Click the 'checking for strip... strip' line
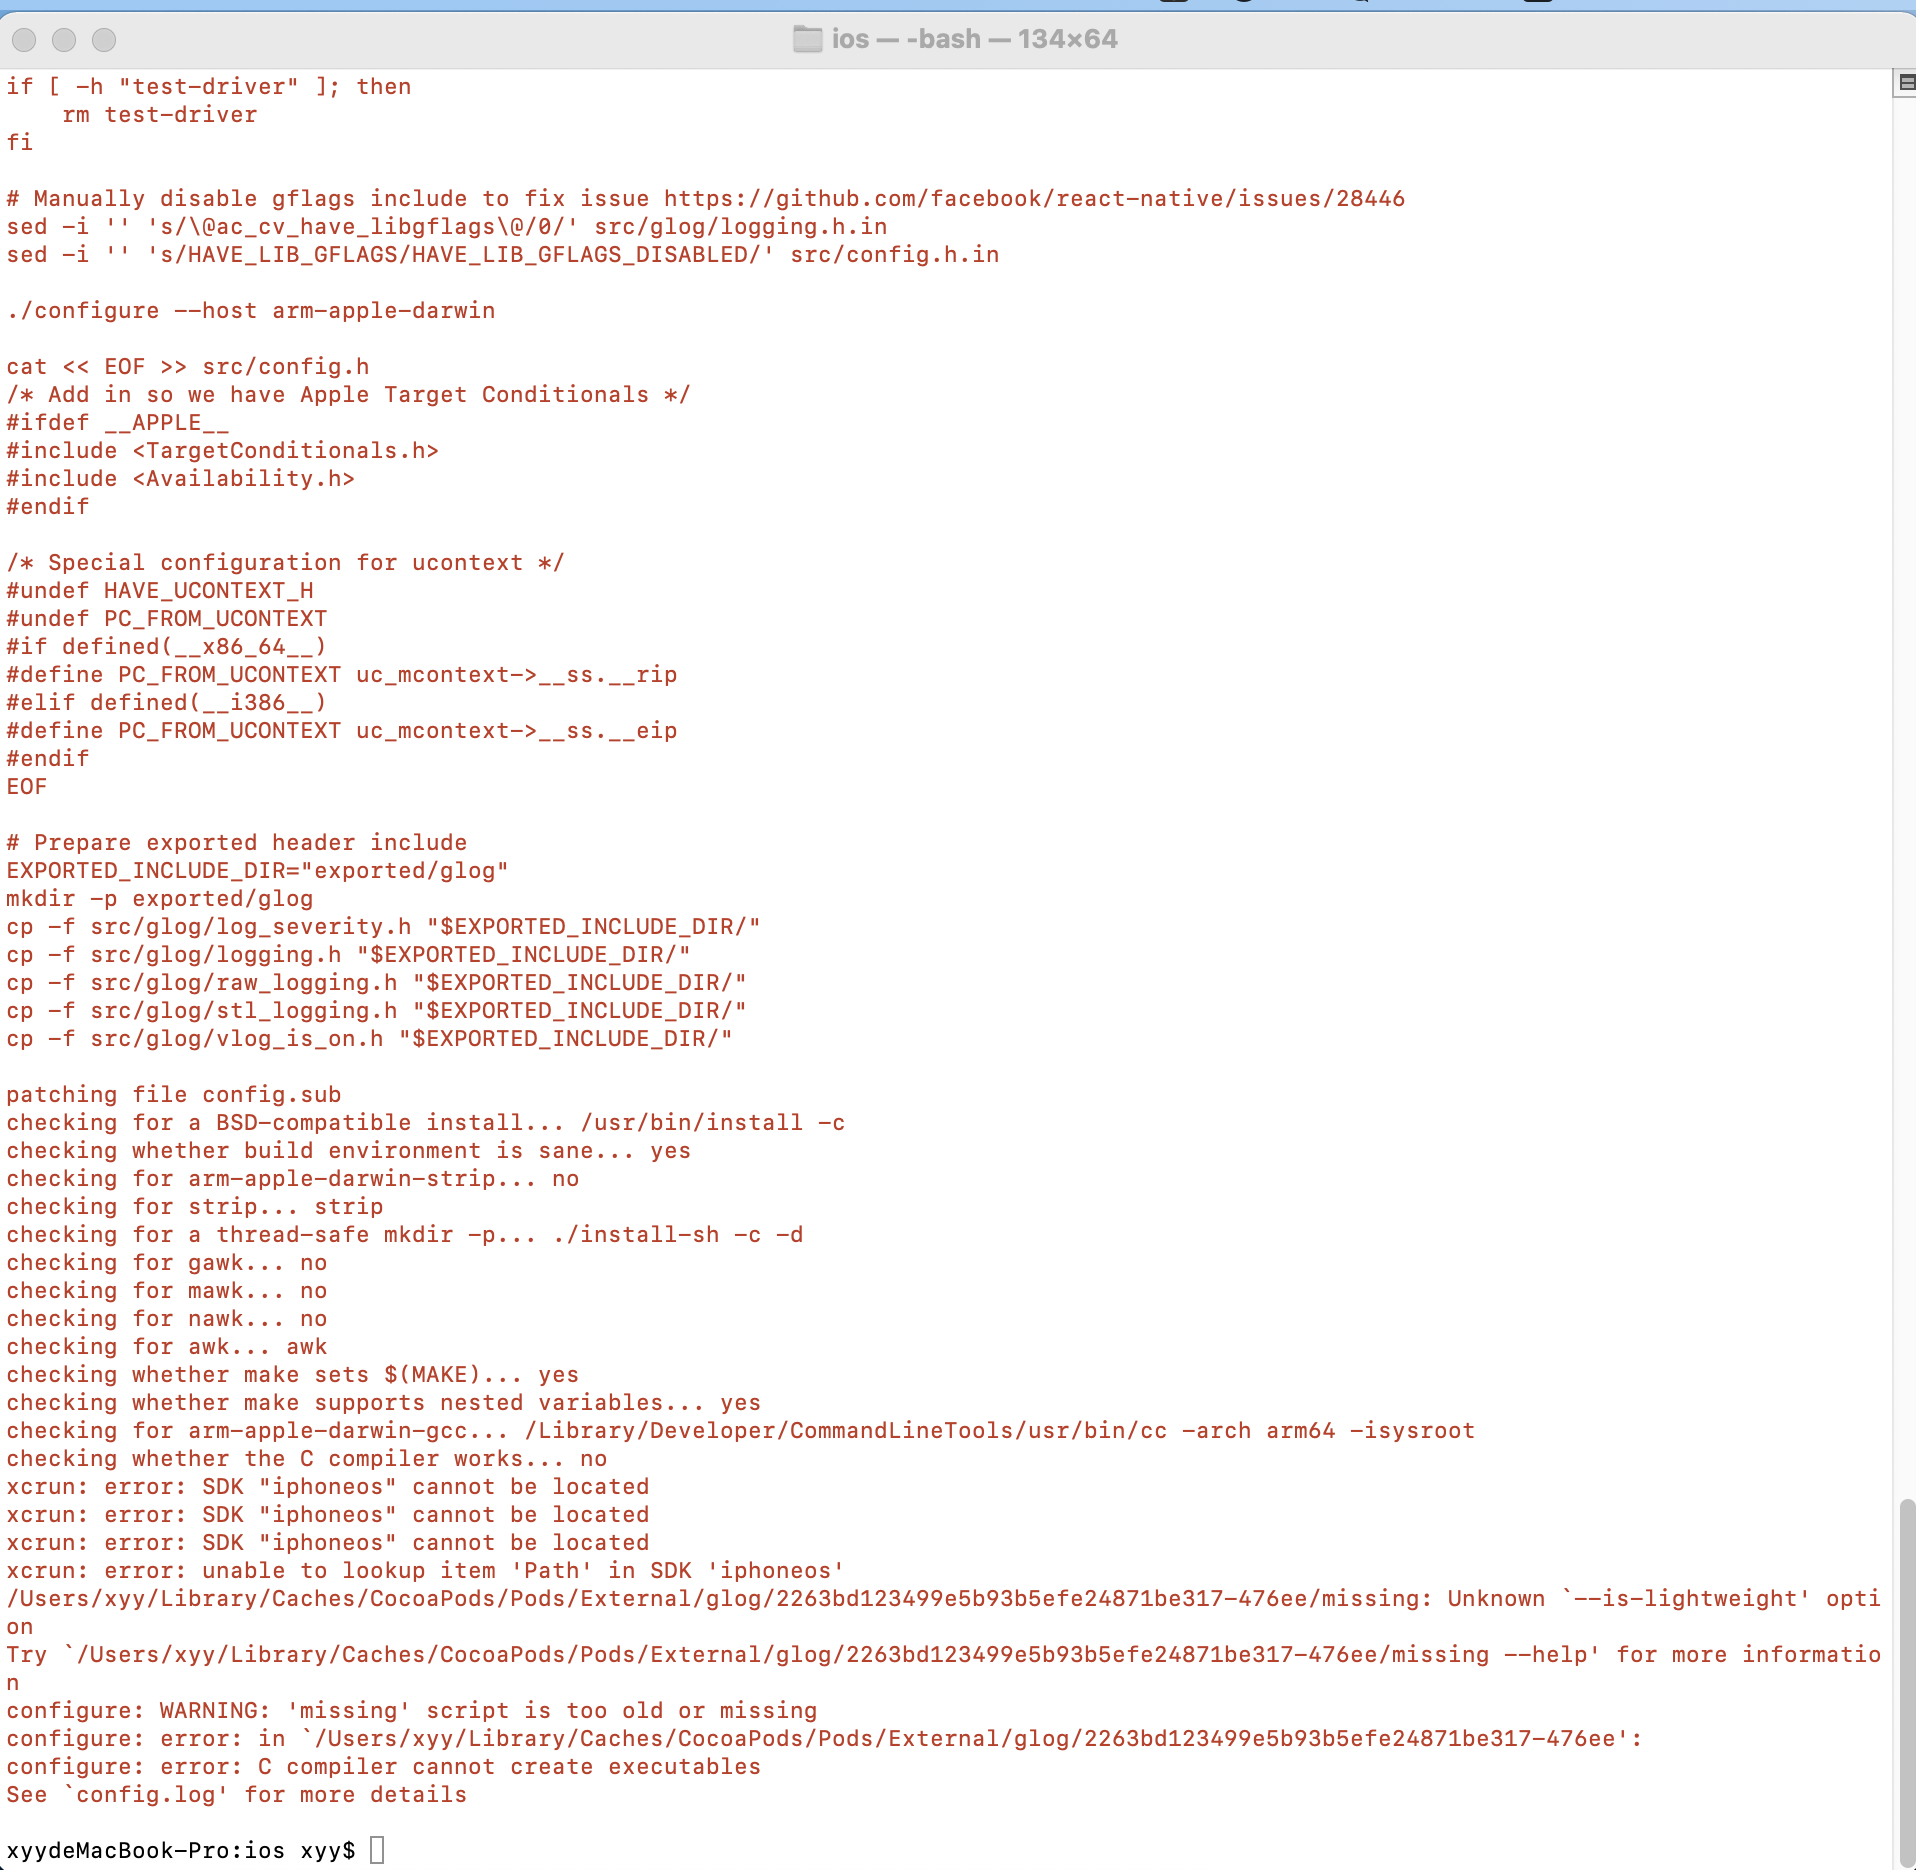The image size is (1916, 1870). pyautogui.click(x=195, y=1206)
